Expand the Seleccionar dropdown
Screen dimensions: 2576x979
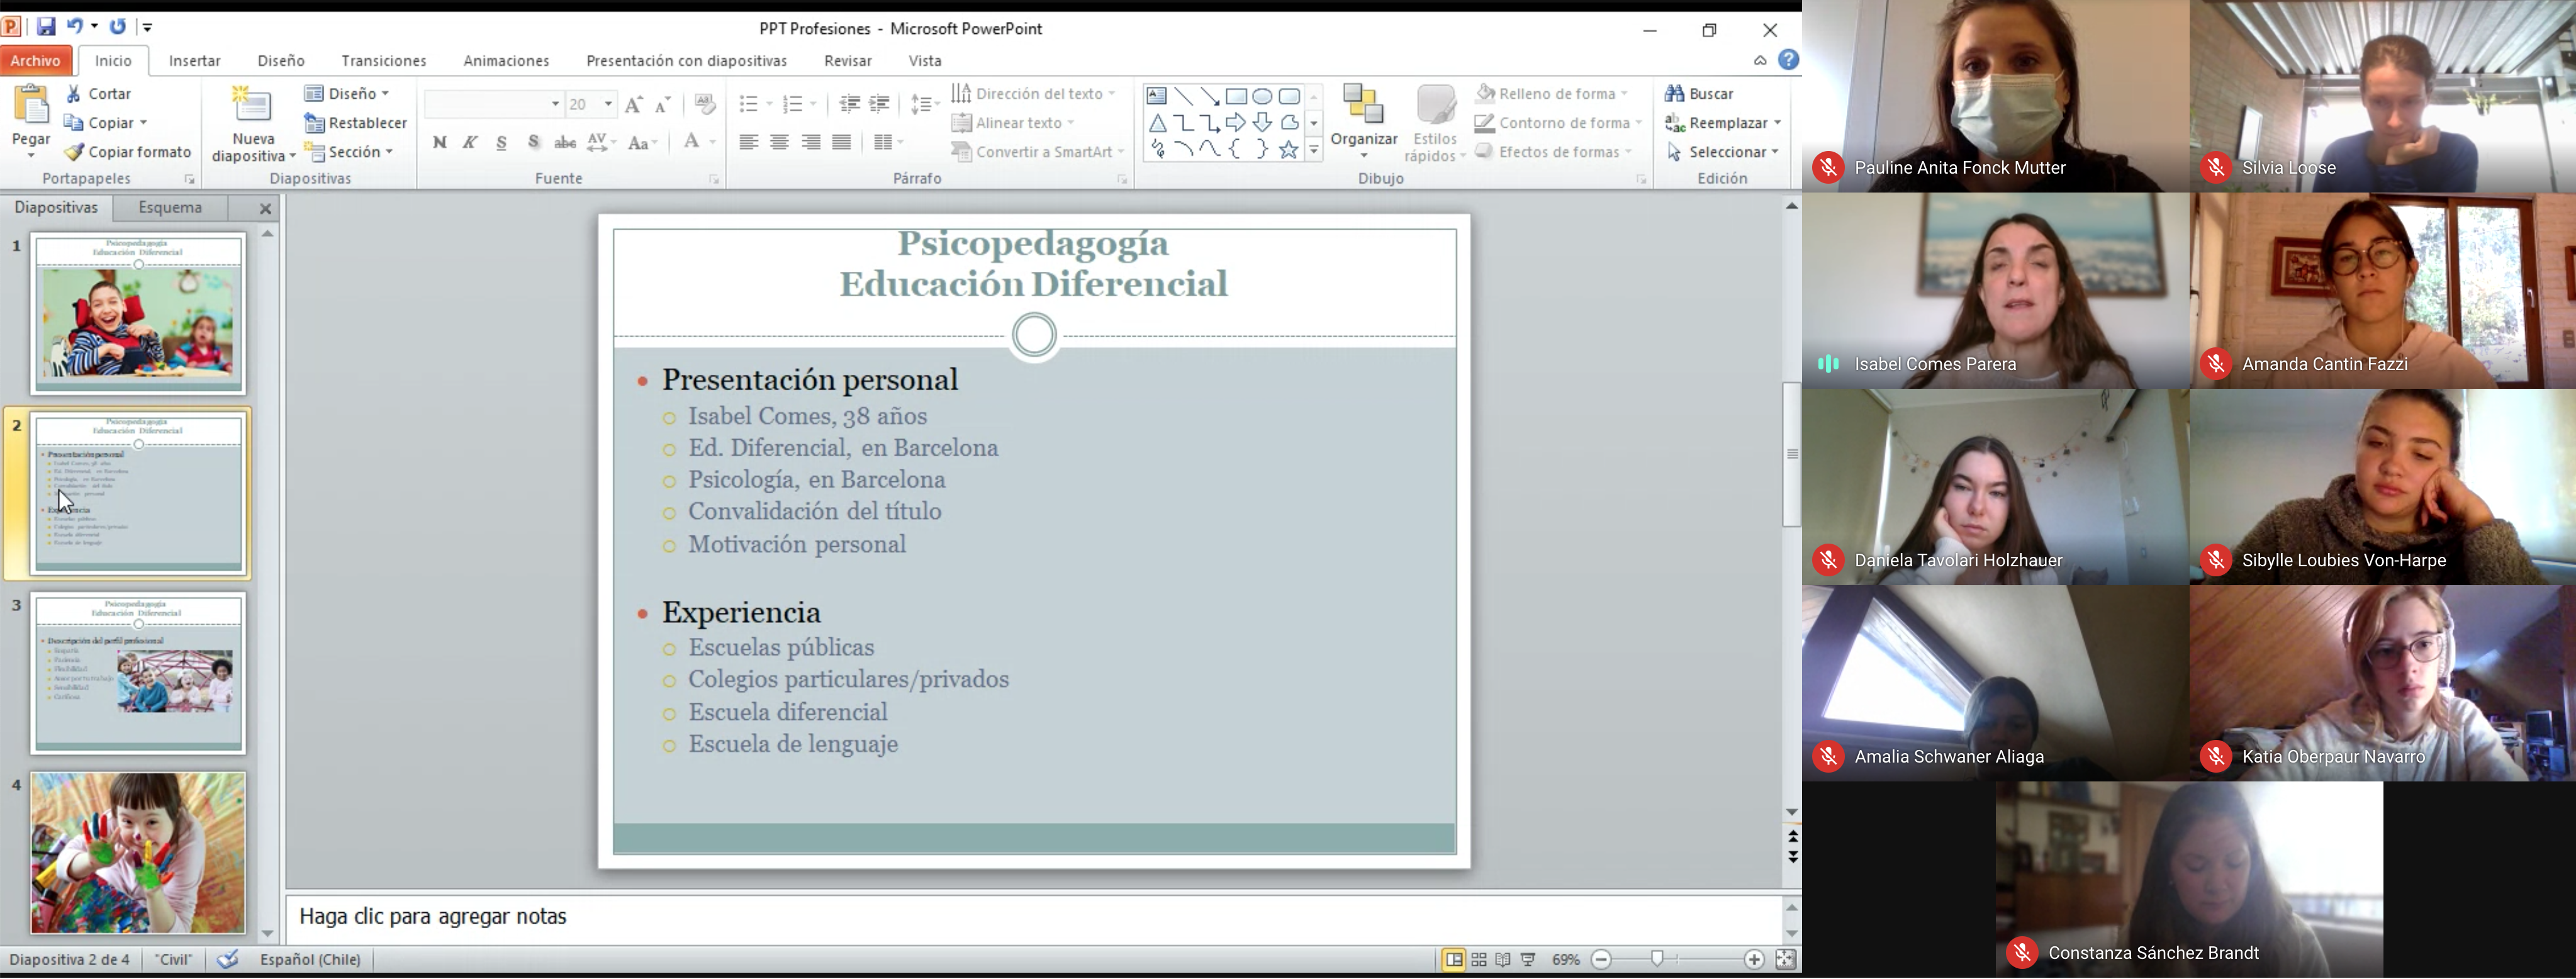(1775, 152)
